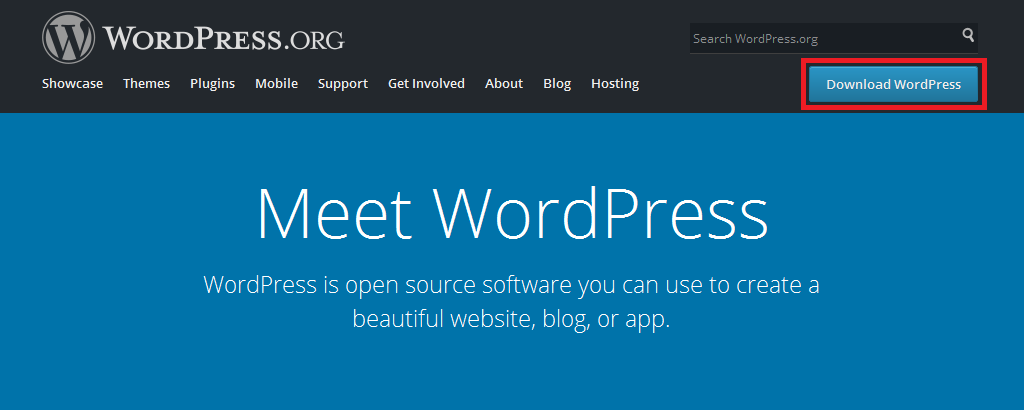The width and height of the screenshot is (1024, 410).
Task: Open the Mobile menu item
Action: 276,84
